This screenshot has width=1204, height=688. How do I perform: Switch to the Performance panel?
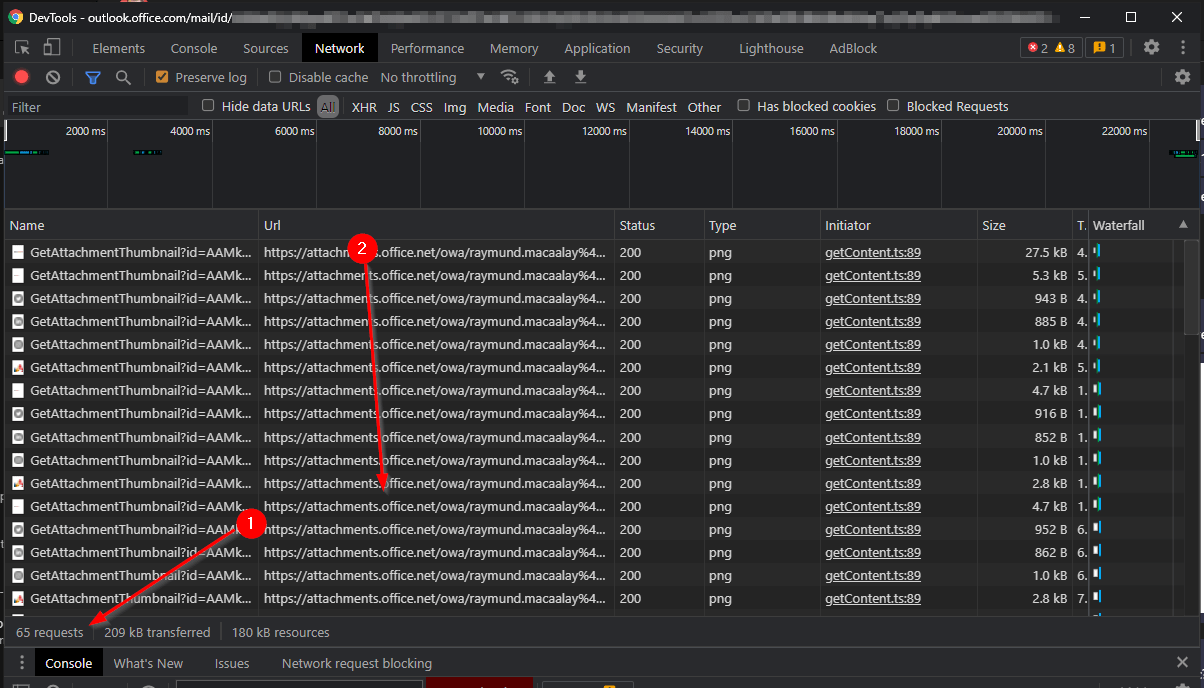coord(427,47)
